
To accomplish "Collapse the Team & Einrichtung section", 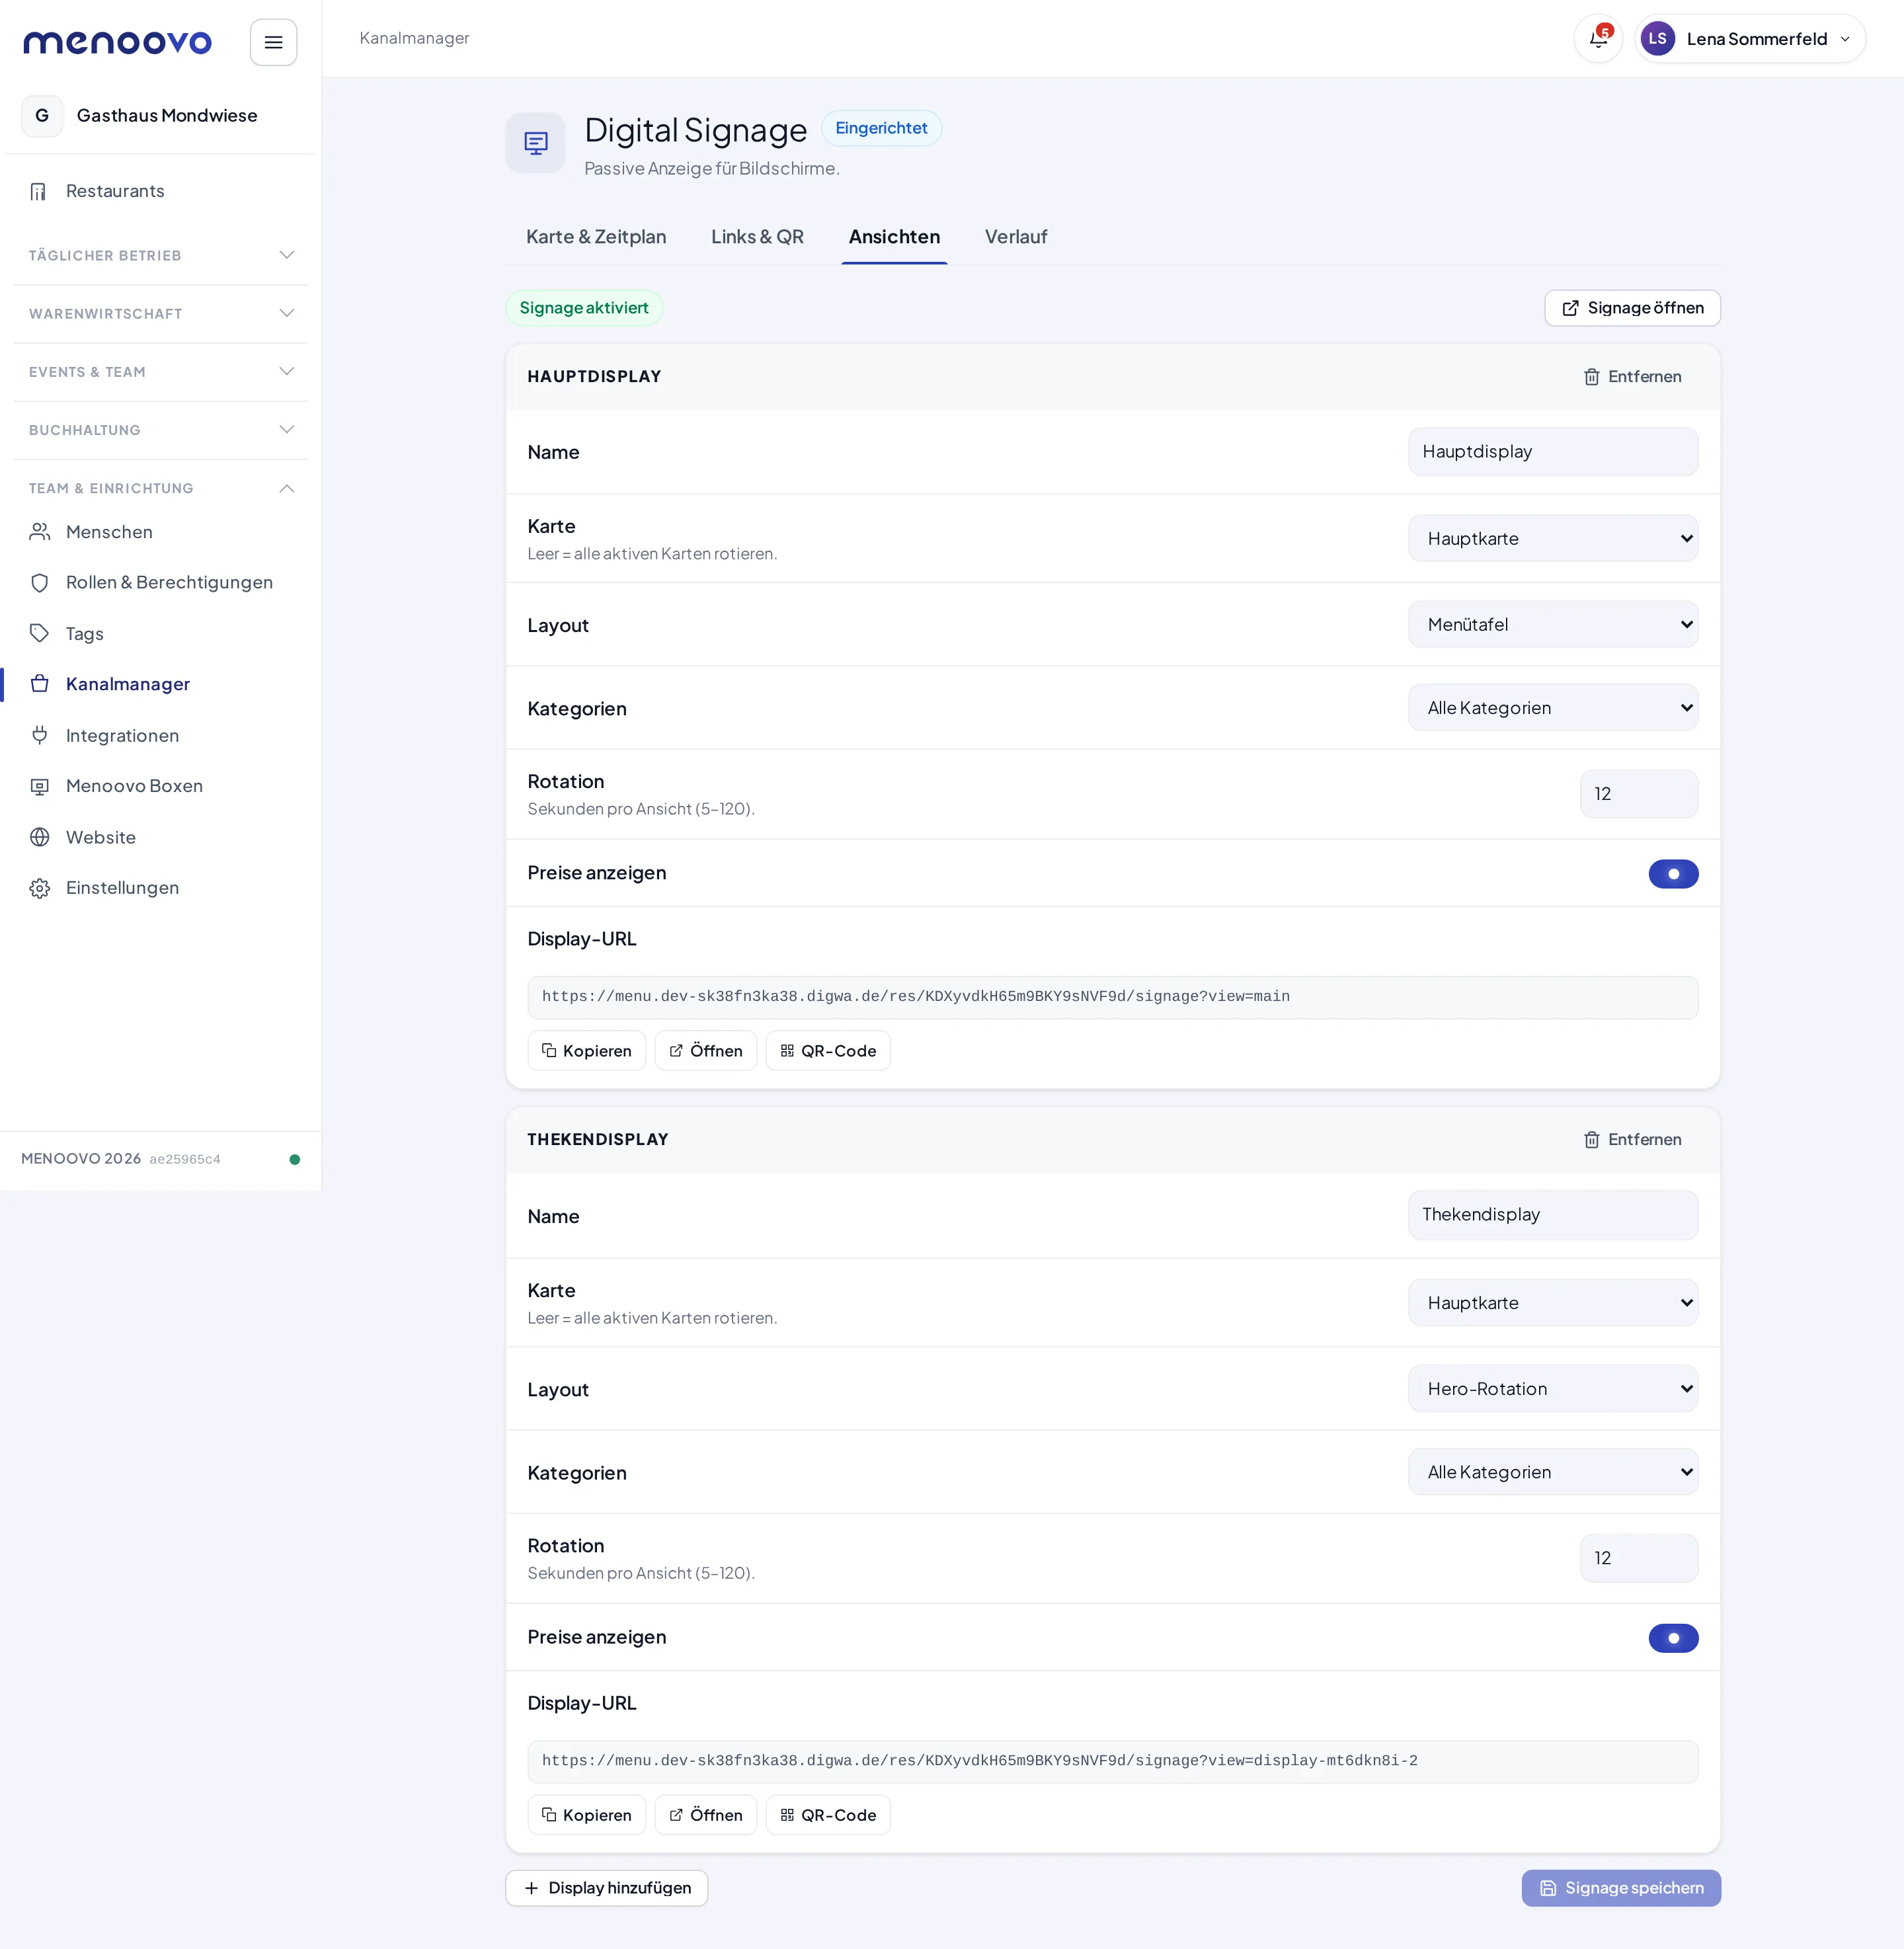I will point(160,489).
